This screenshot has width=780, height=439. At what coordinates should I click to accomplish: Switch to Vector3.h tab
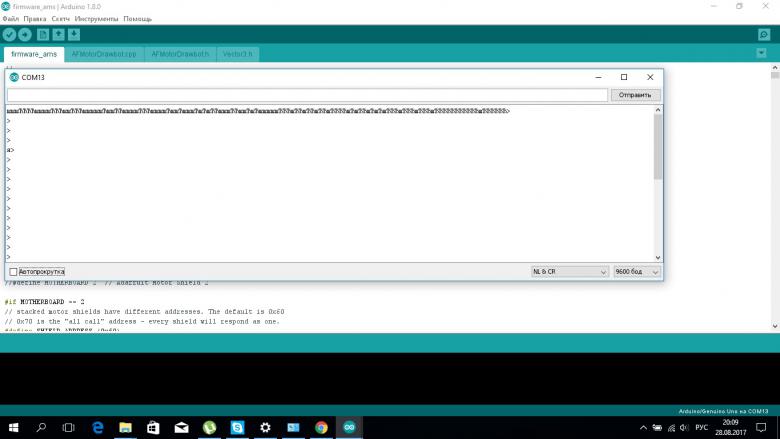pos(237,54)
